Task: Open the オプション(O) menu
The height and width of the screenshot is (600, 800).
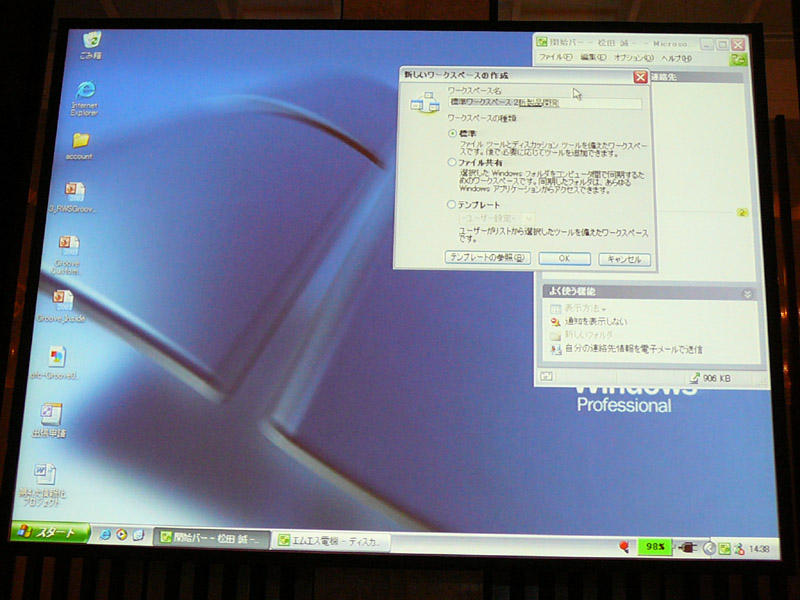Action: 633,58
